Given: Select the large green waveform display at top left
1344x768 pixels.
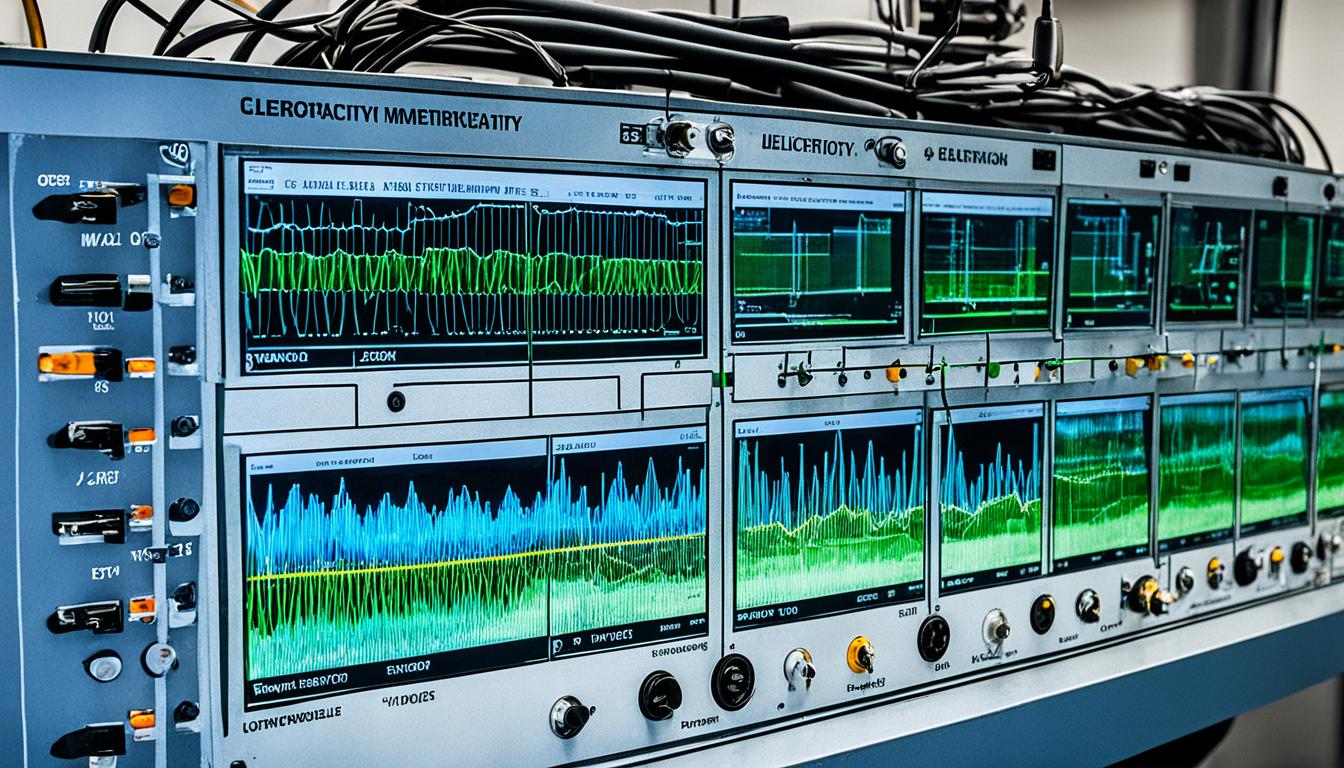Looking at the screenshot, I should click(x=472, y=266).
